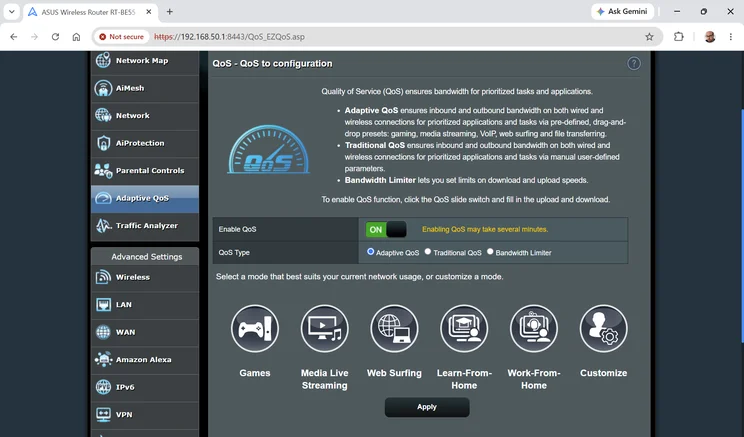
Task: Click the 'QoS Type' row label
Action: click(234, 253)
